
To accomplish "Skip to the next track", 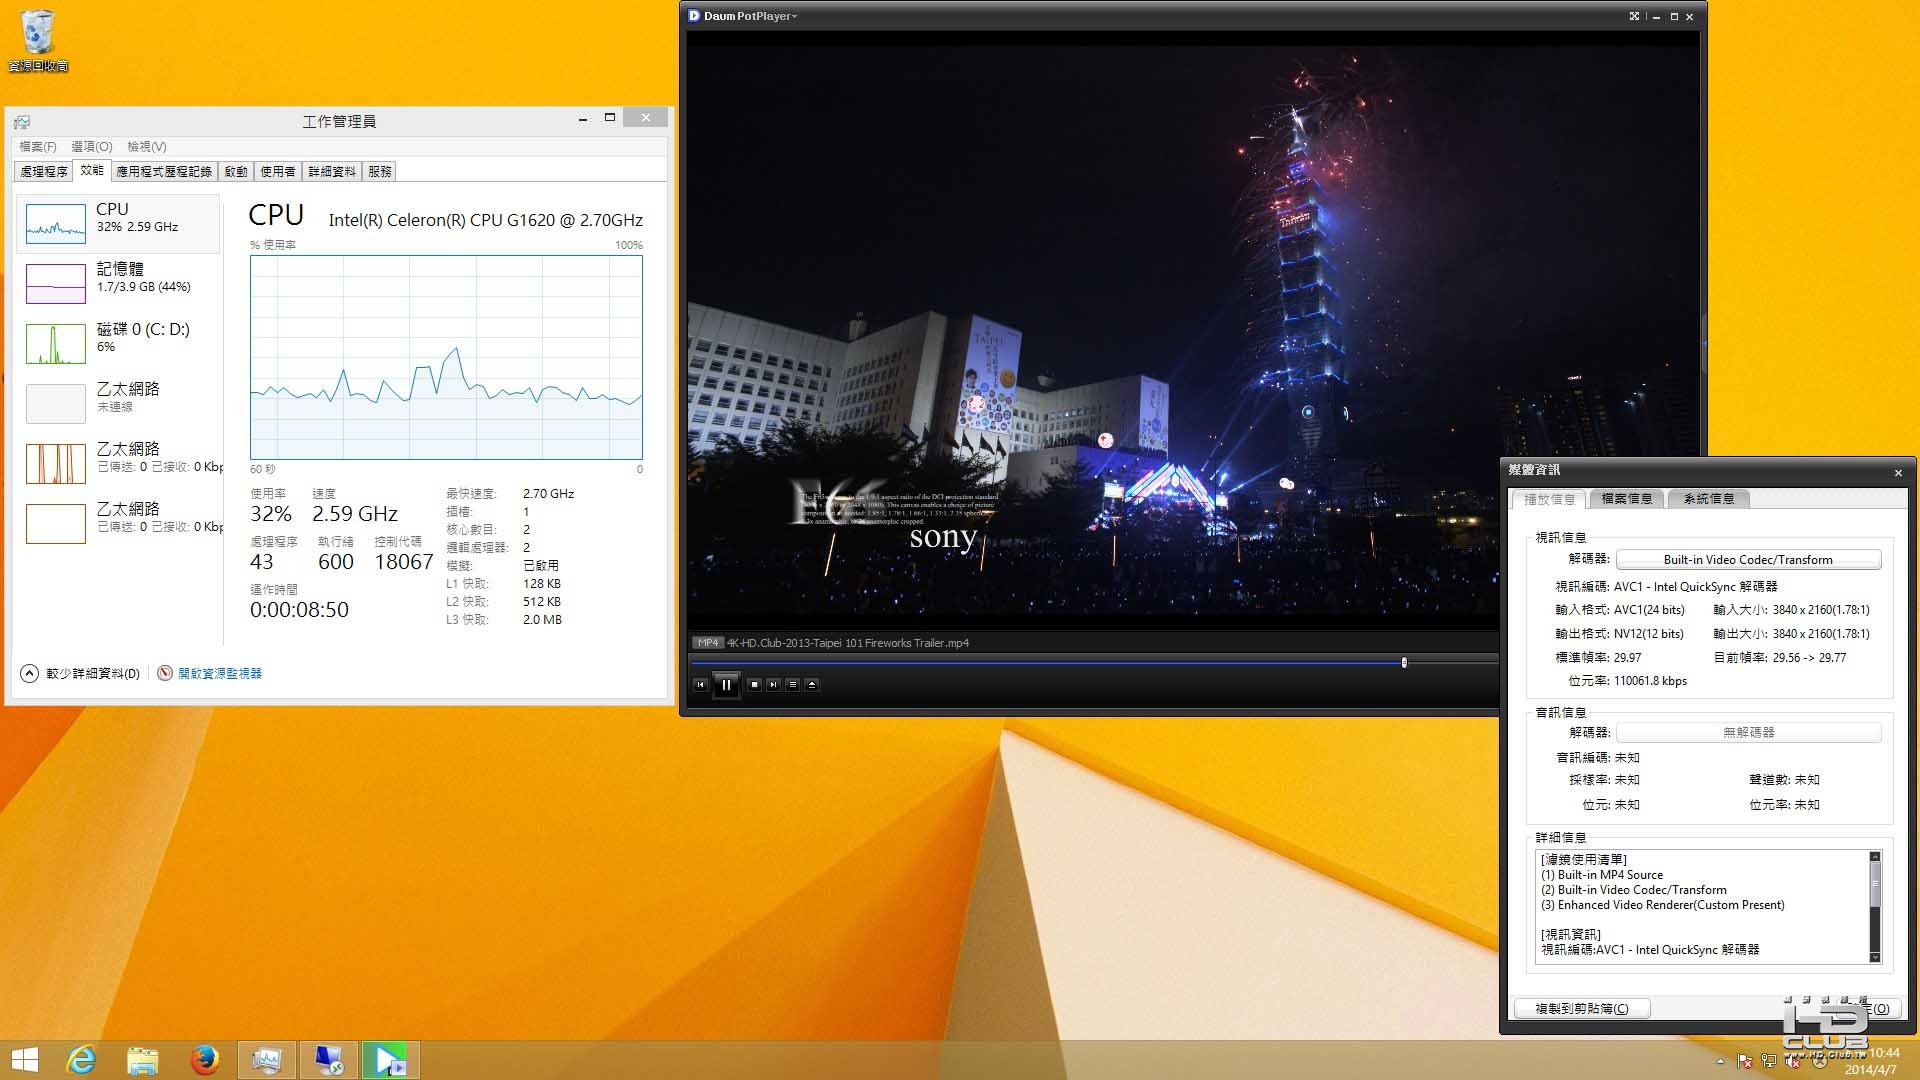I will click(x=773, y=685).
